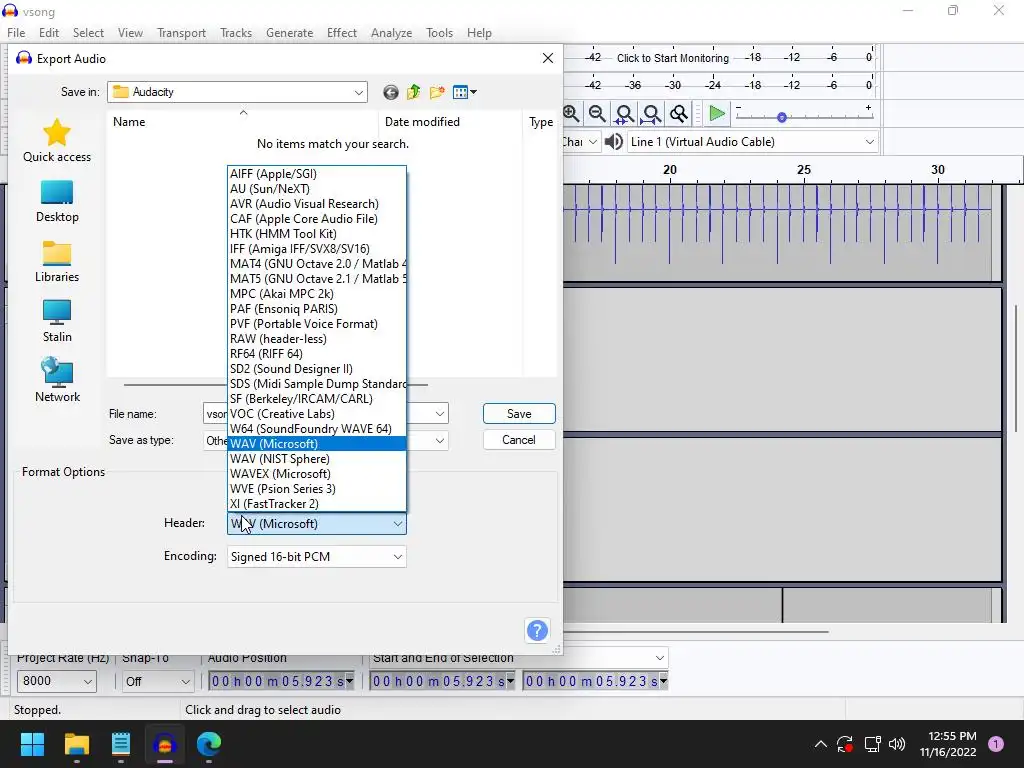The image size is (1024, 768).
Task: Choose WAVEX (Microsoft) header option
Action: 317,474
